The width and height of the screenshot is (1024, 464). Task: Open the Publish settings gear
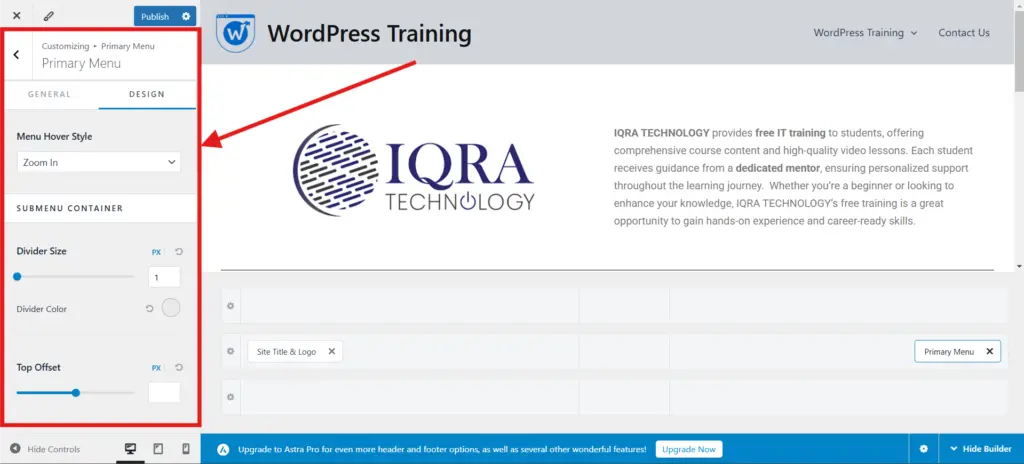click(x=186, y=16)
